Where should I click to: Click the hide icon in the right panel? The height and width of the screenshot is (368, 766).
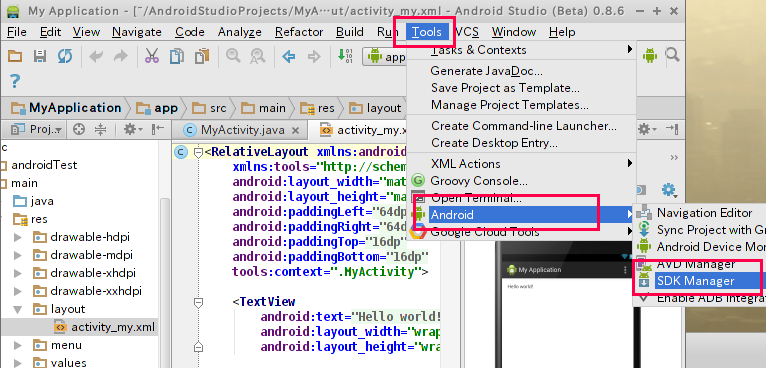pyautogui.click(x=672, y=129)
